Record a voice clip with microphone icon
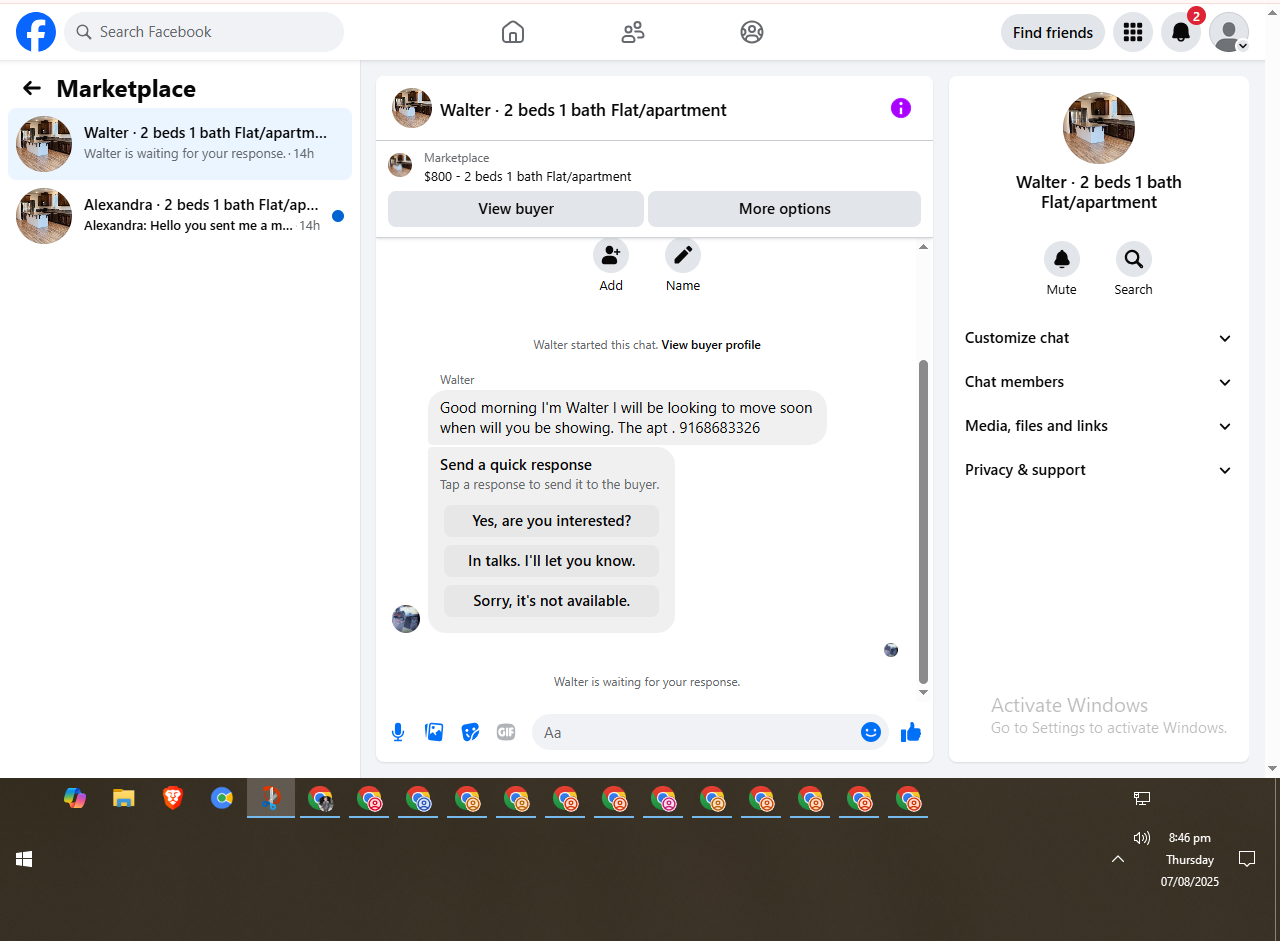The image size is (1280, 941). click(x=398, y=732)
